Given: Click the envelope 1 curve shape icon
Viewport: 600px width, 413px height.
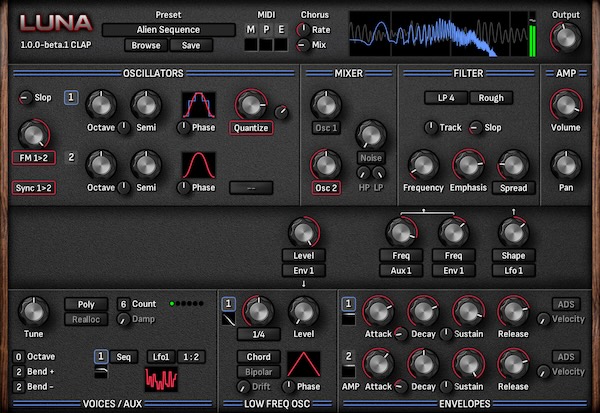Looking at the screenshot, I should tap(348, 319).
